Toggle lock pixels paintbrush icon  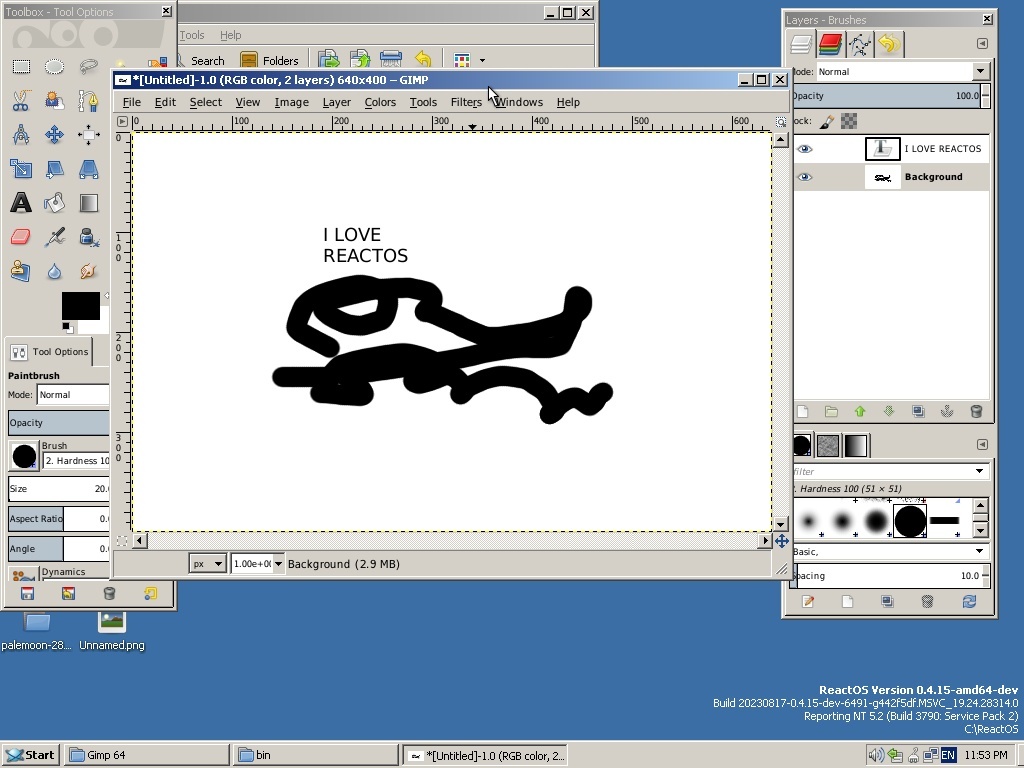tap(827, 121)
